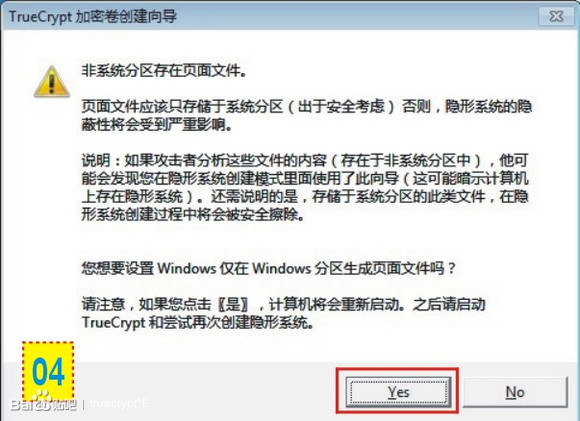The image size is (580, 421).
Task: Click the line ending with 将会被安全擦除
Action: [193, 214]
